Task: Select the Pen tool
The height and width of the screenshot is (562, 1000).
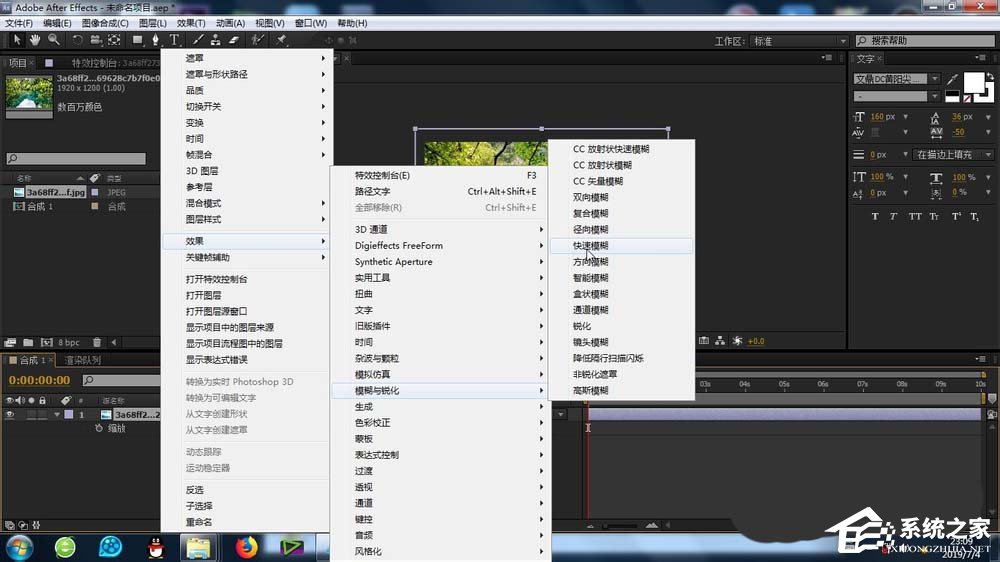Action: click(x=155, y=40)
